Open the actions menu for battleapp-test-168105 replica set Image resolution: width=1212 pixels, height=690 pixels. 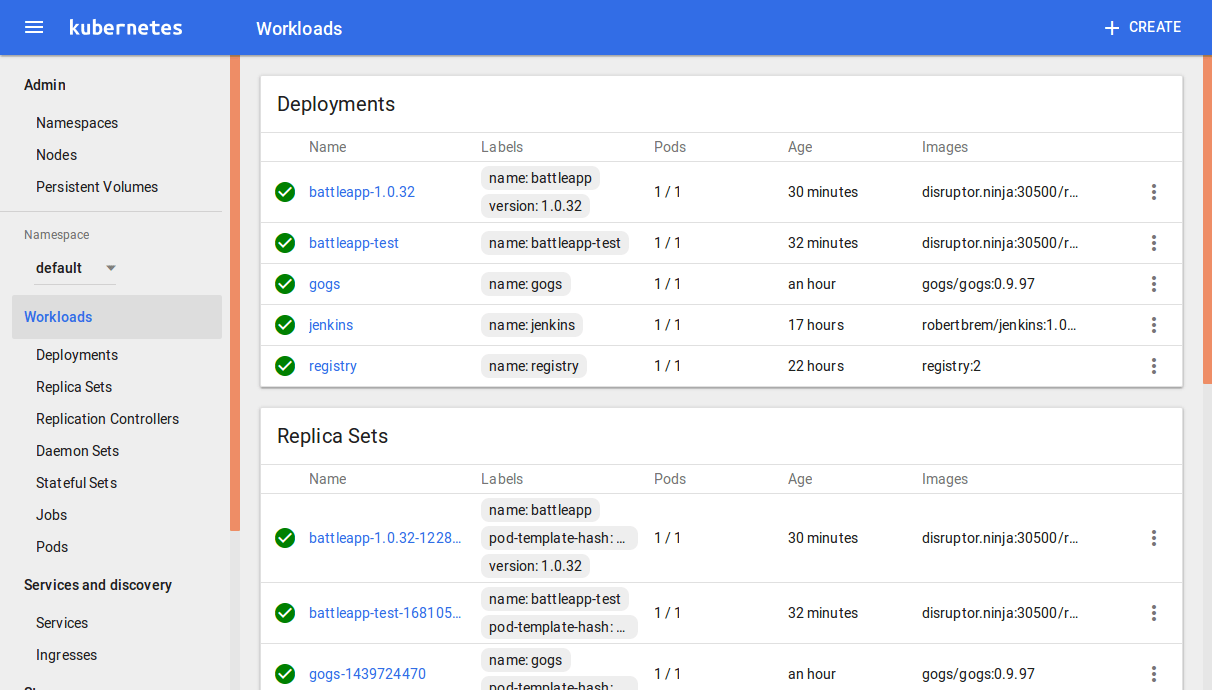click(1154, 612)
